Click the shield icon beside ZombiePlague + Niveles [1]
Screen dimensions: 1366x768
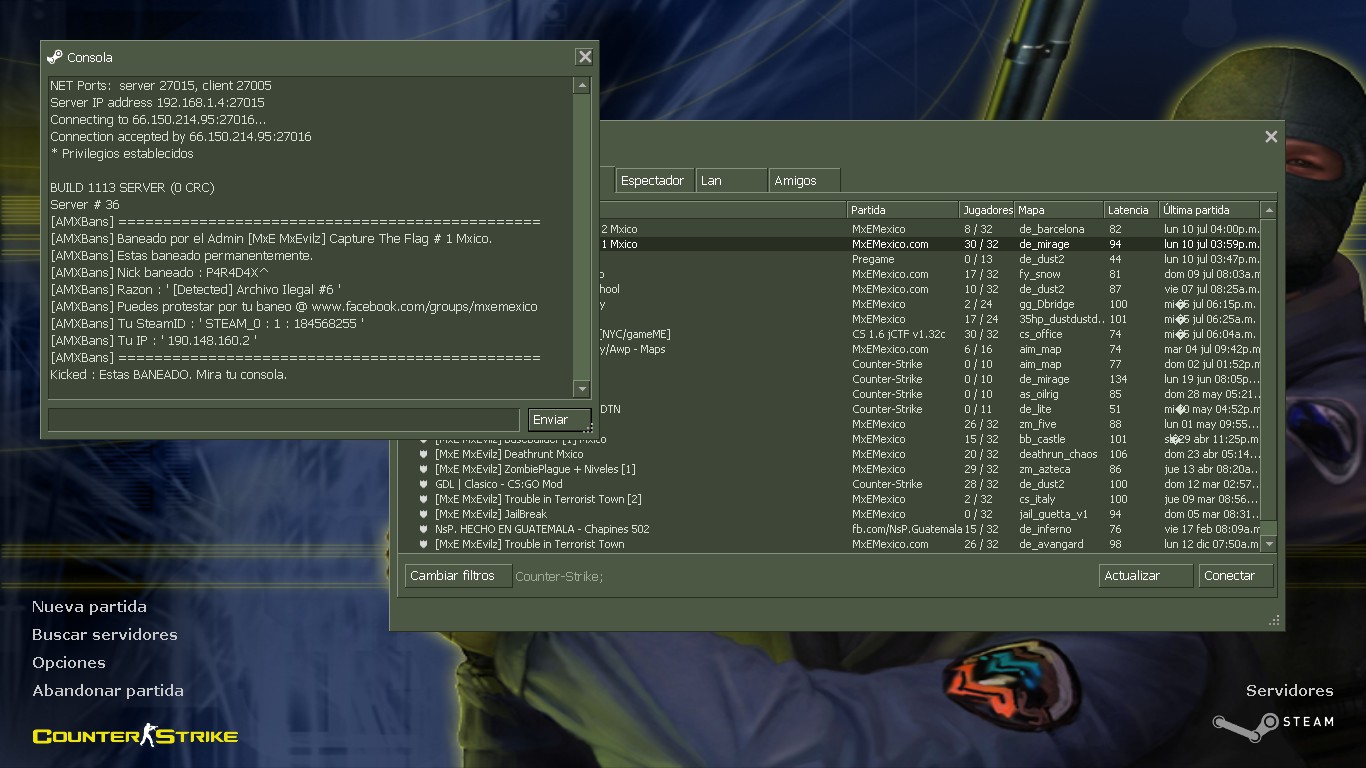[x=423, y=469]
